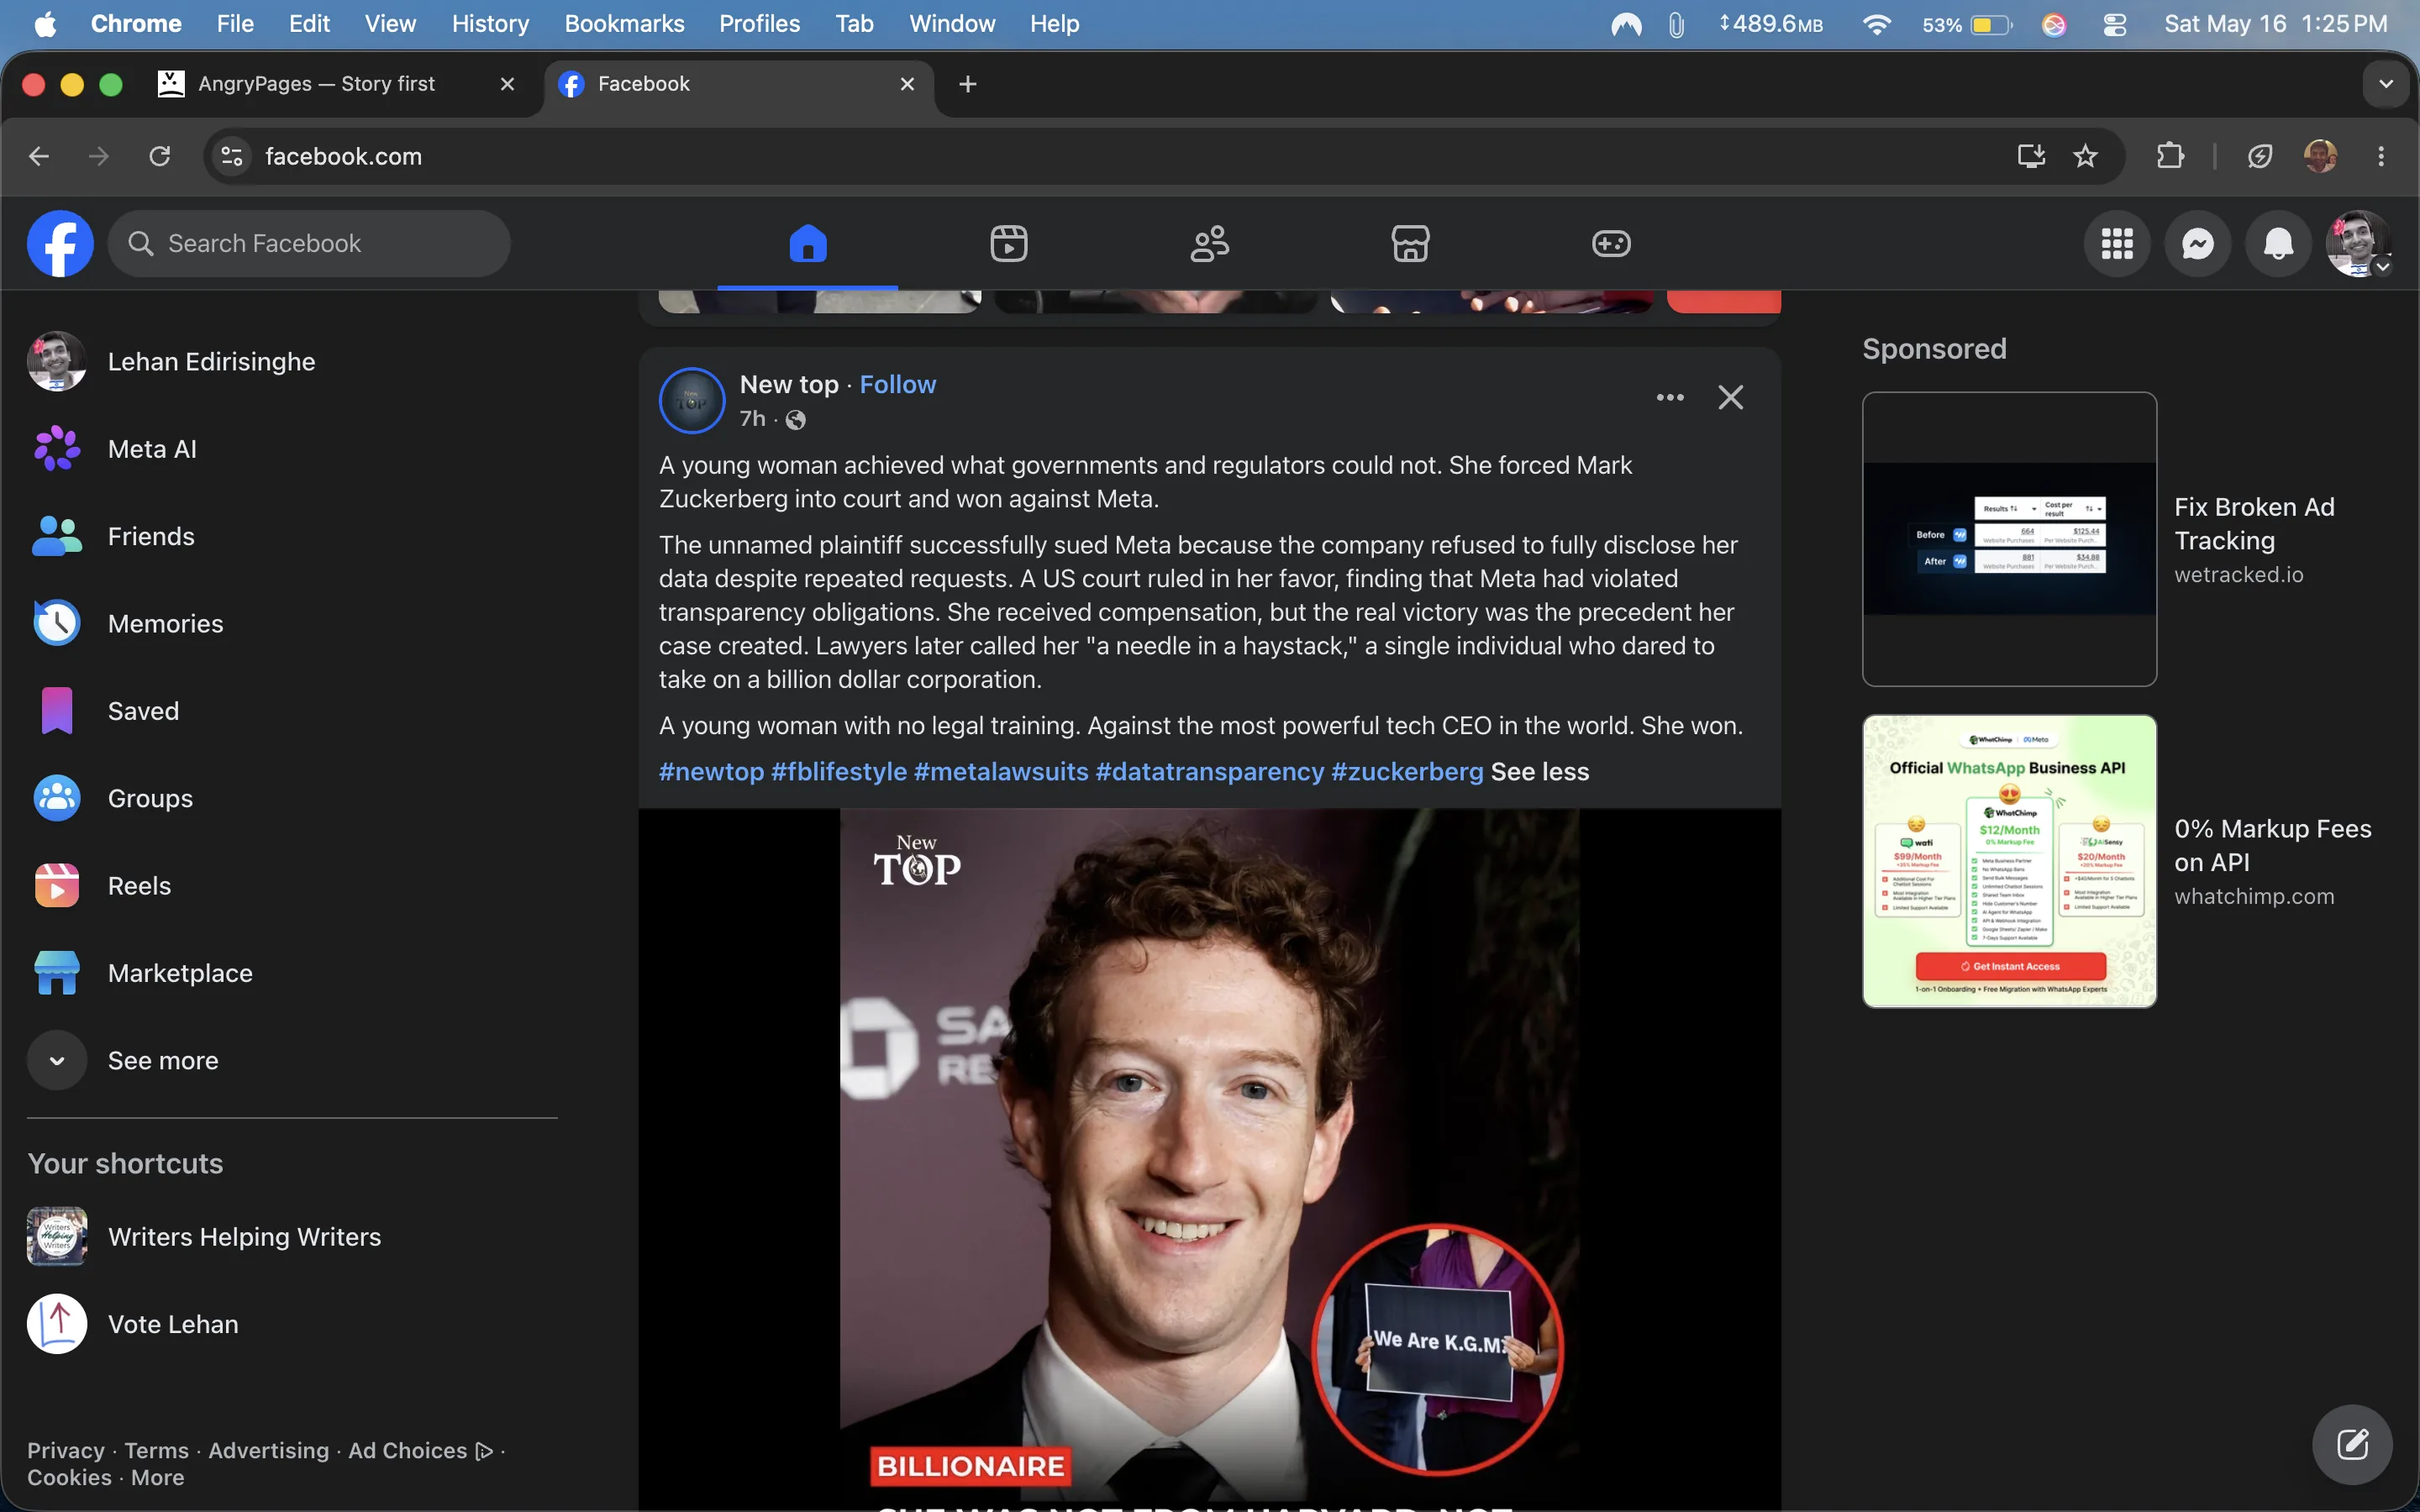Viewport: 2420px width, 1512px height.
Task: Click in the Search Facebook field
Action: (x=309, y=243)
